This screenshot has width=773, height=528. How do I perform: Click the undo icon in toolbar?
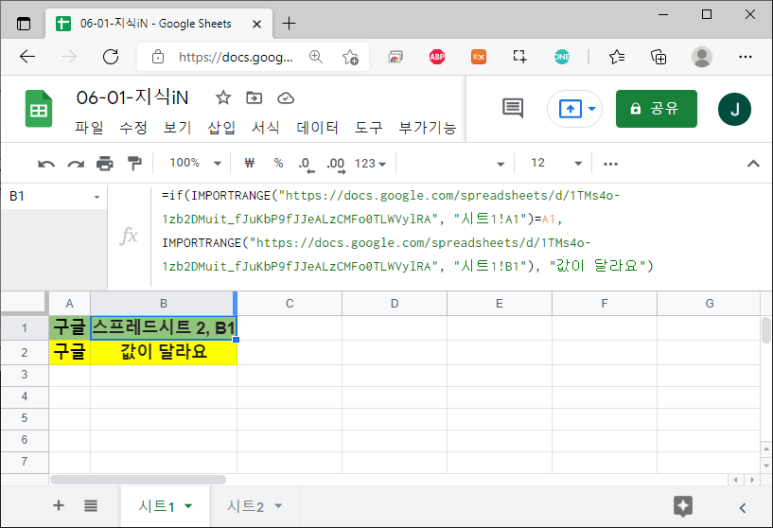[46, 164]
